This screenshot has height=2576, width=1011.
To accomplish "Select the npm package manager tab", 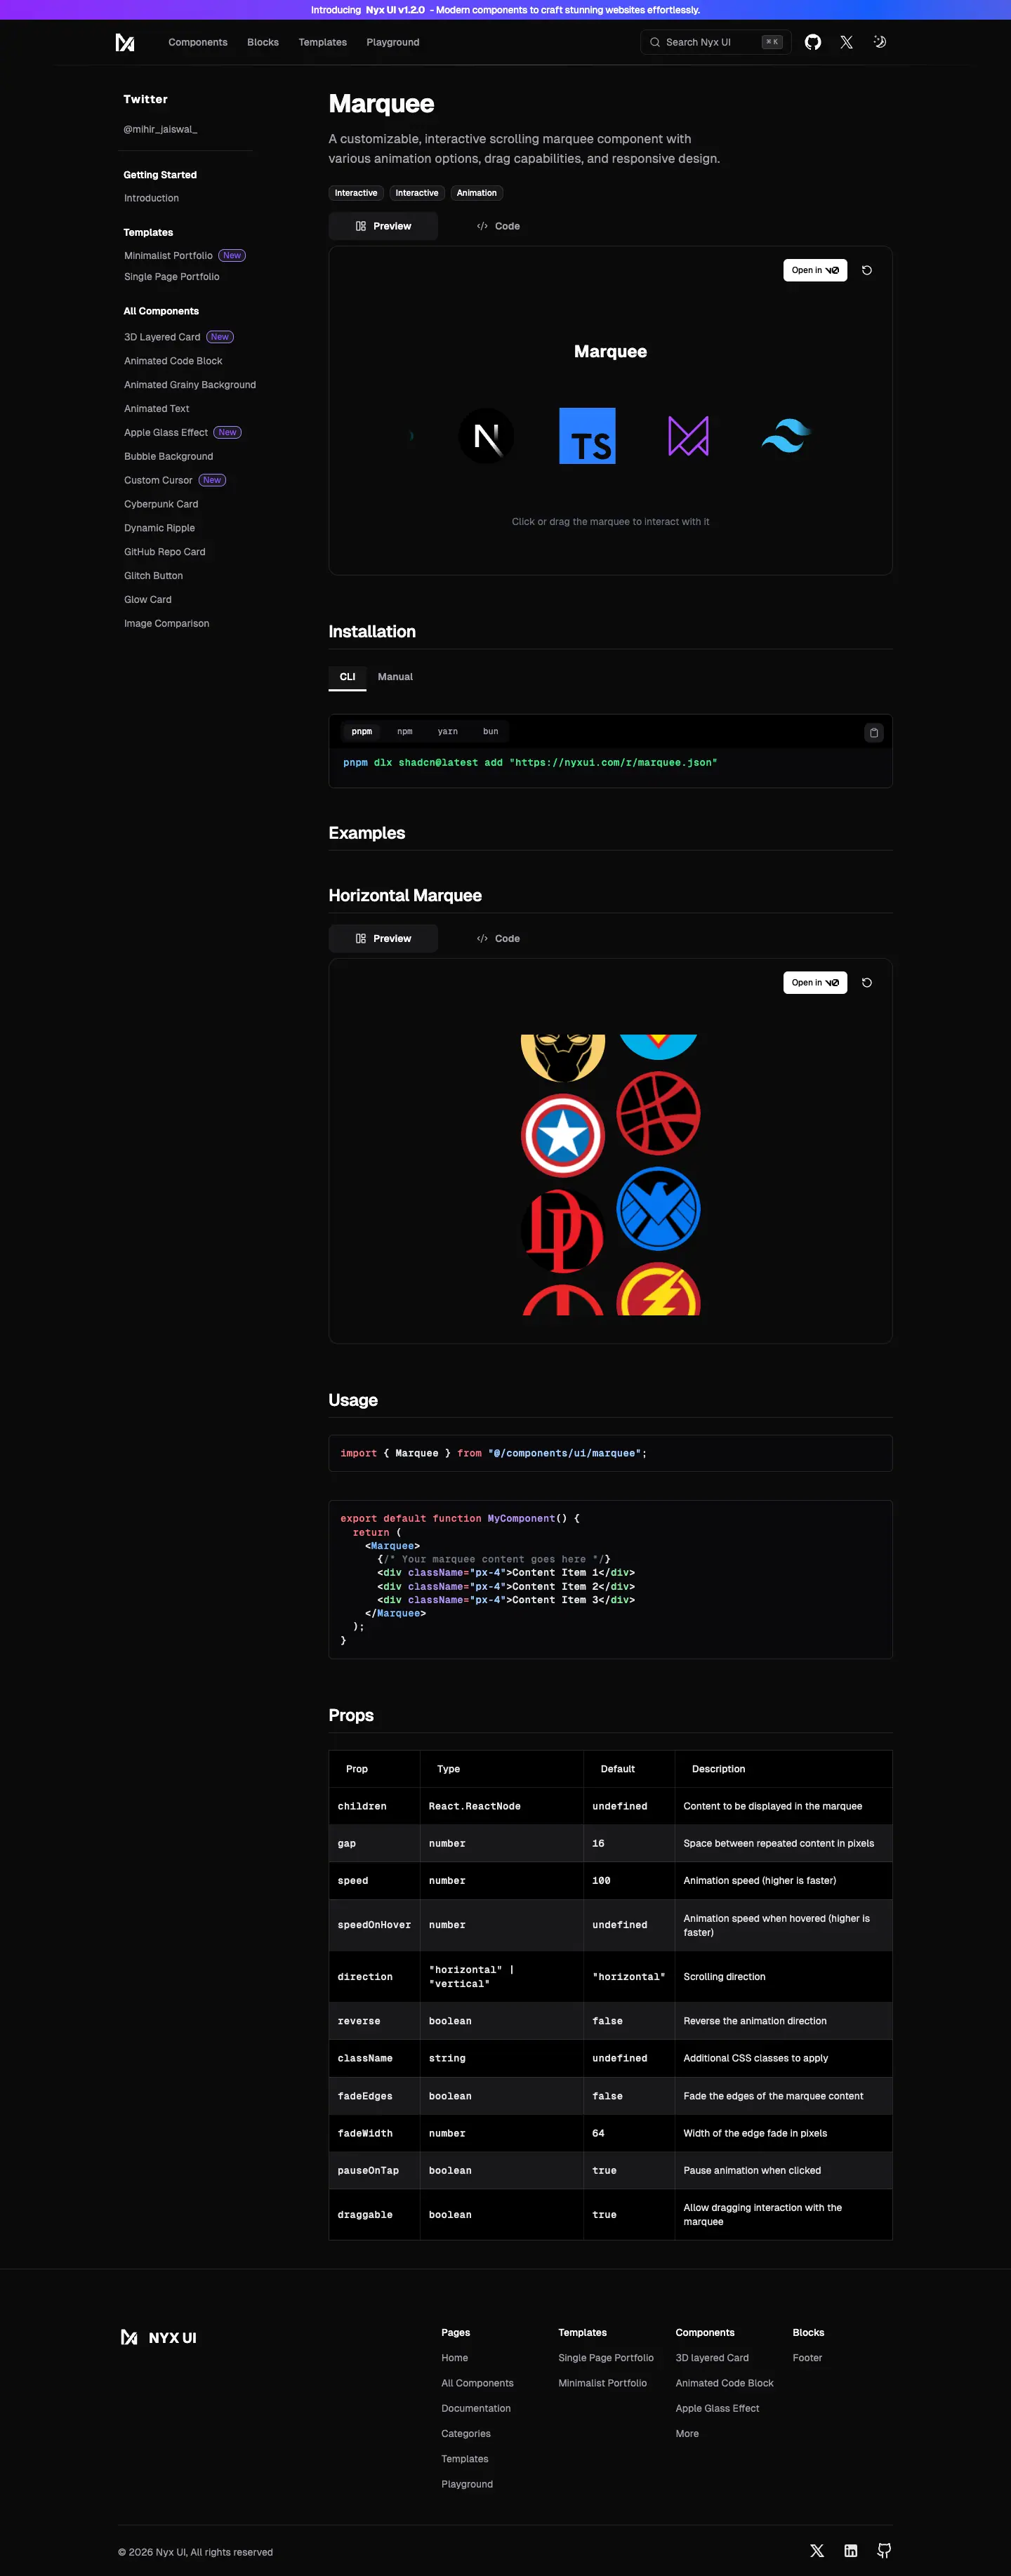I will click(x=405, y=732).
